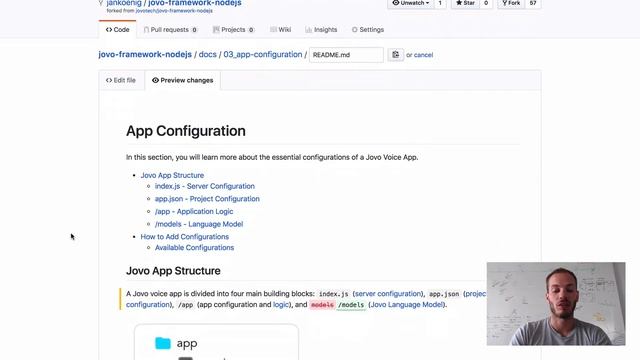Open the forked-from jovotech repository link

point(174,11)
